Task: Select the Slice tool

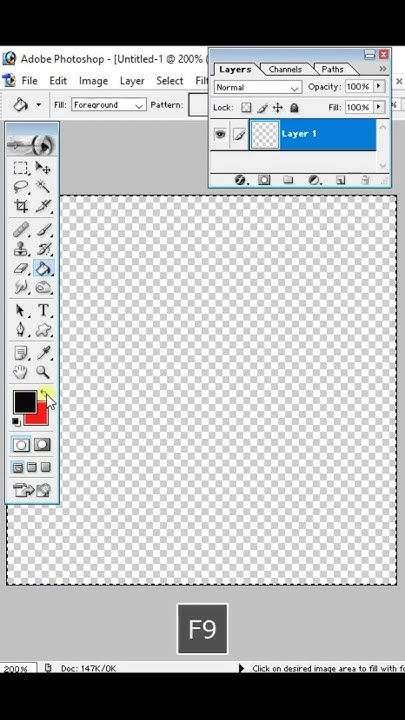Action: [x=43, y=206]
